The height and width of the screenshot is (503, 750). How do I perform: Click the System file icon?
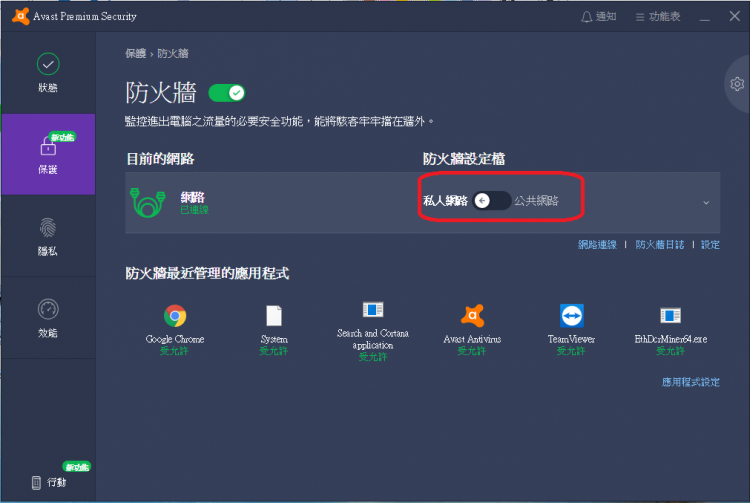pos(273,316)
